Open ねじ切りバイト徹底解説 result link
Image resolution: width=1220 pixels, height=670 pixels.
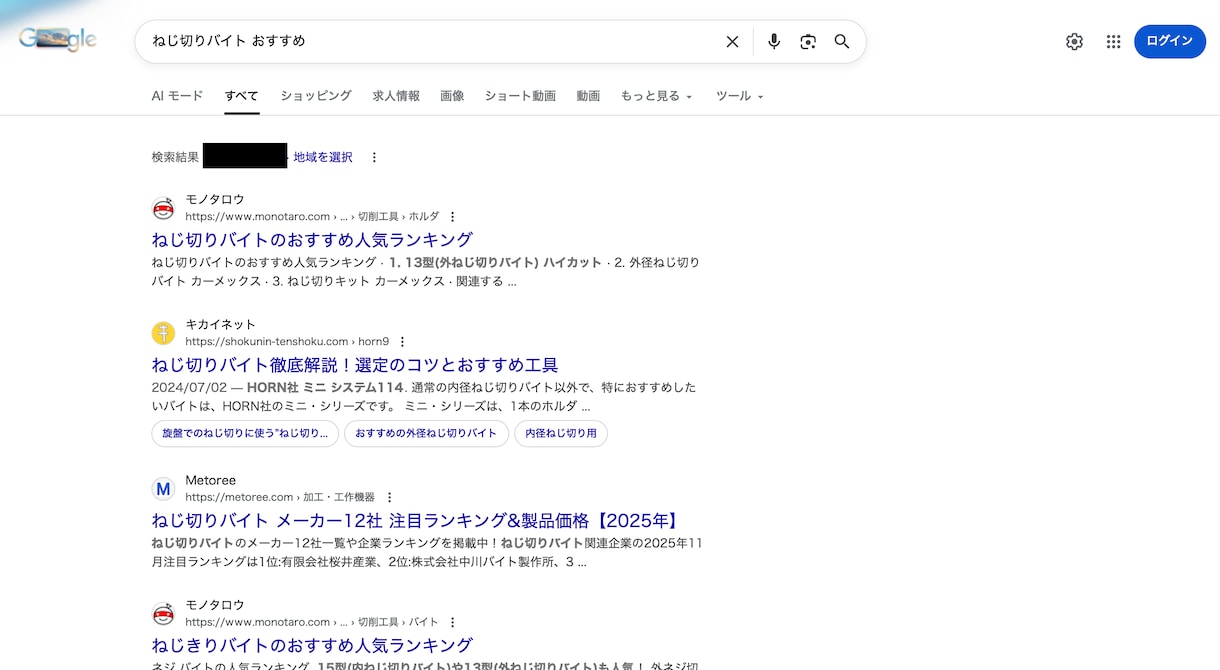[355, 365]
